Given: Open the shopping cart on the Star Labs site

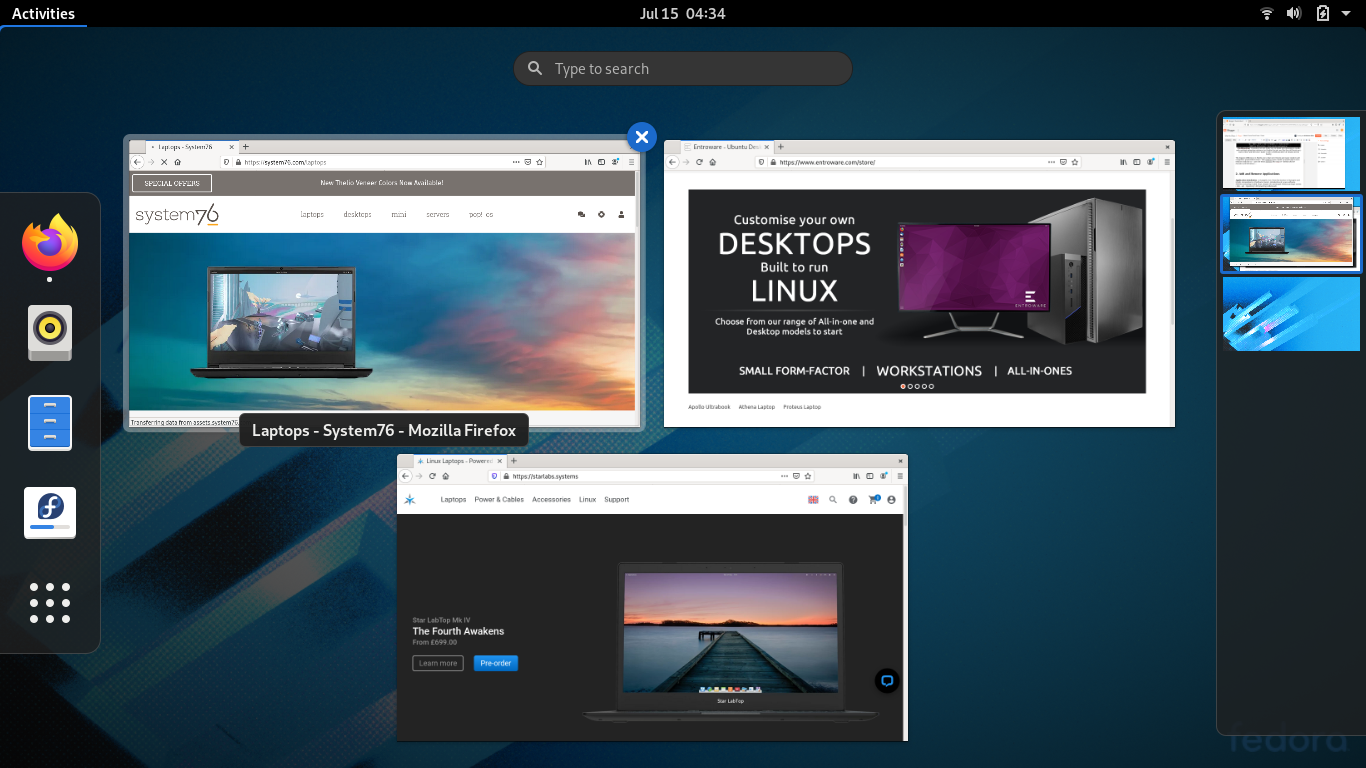Looking at the screenshot, I should click(x=873, y=500).
